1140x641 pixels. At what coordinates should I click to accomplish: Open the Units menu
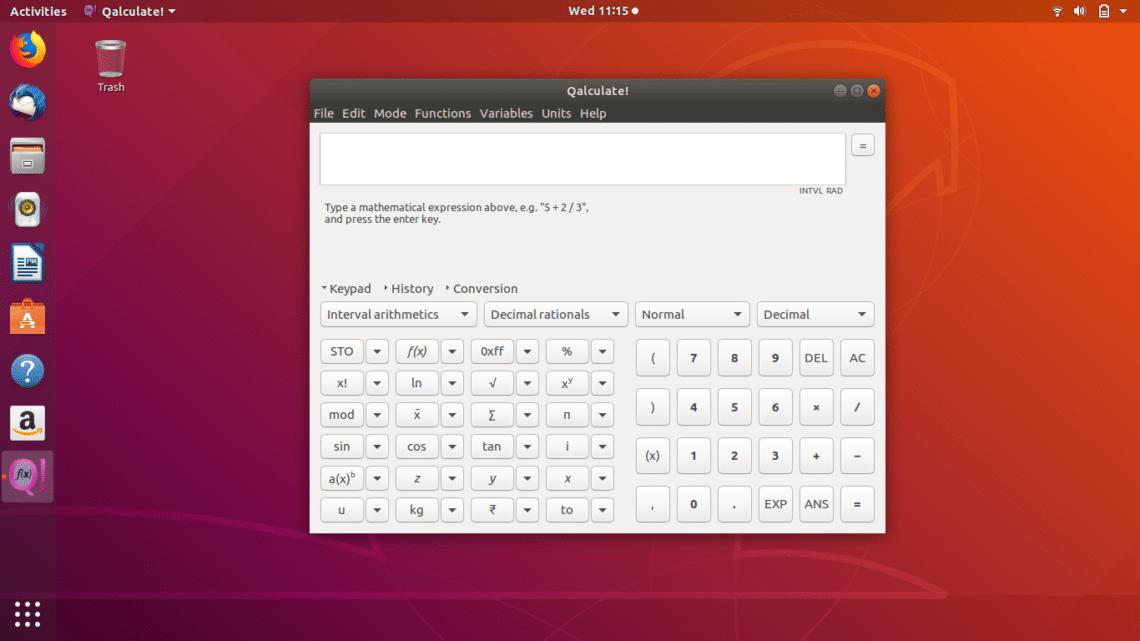click(x=556, y=113)
